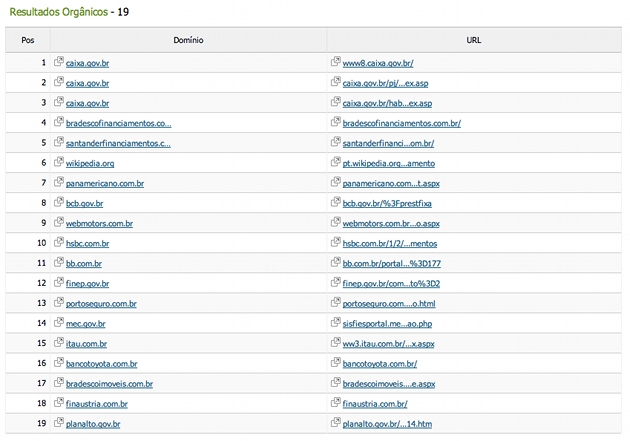Follow the bancotoyota.com.br/ URL link
The height and width of the screenshot is (441, 630).
tap(380, 364)
